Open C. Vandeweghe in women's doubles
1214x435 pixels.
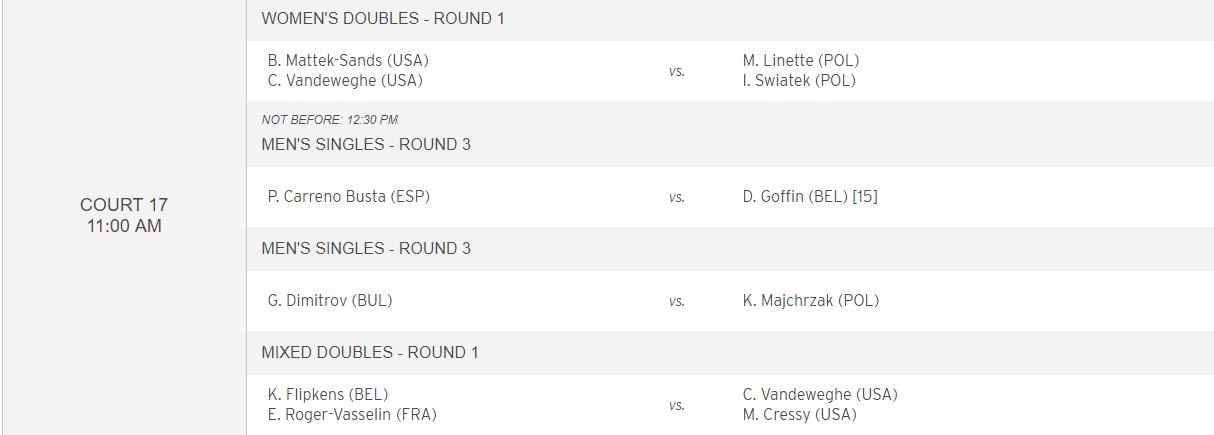tap(345, 81)
